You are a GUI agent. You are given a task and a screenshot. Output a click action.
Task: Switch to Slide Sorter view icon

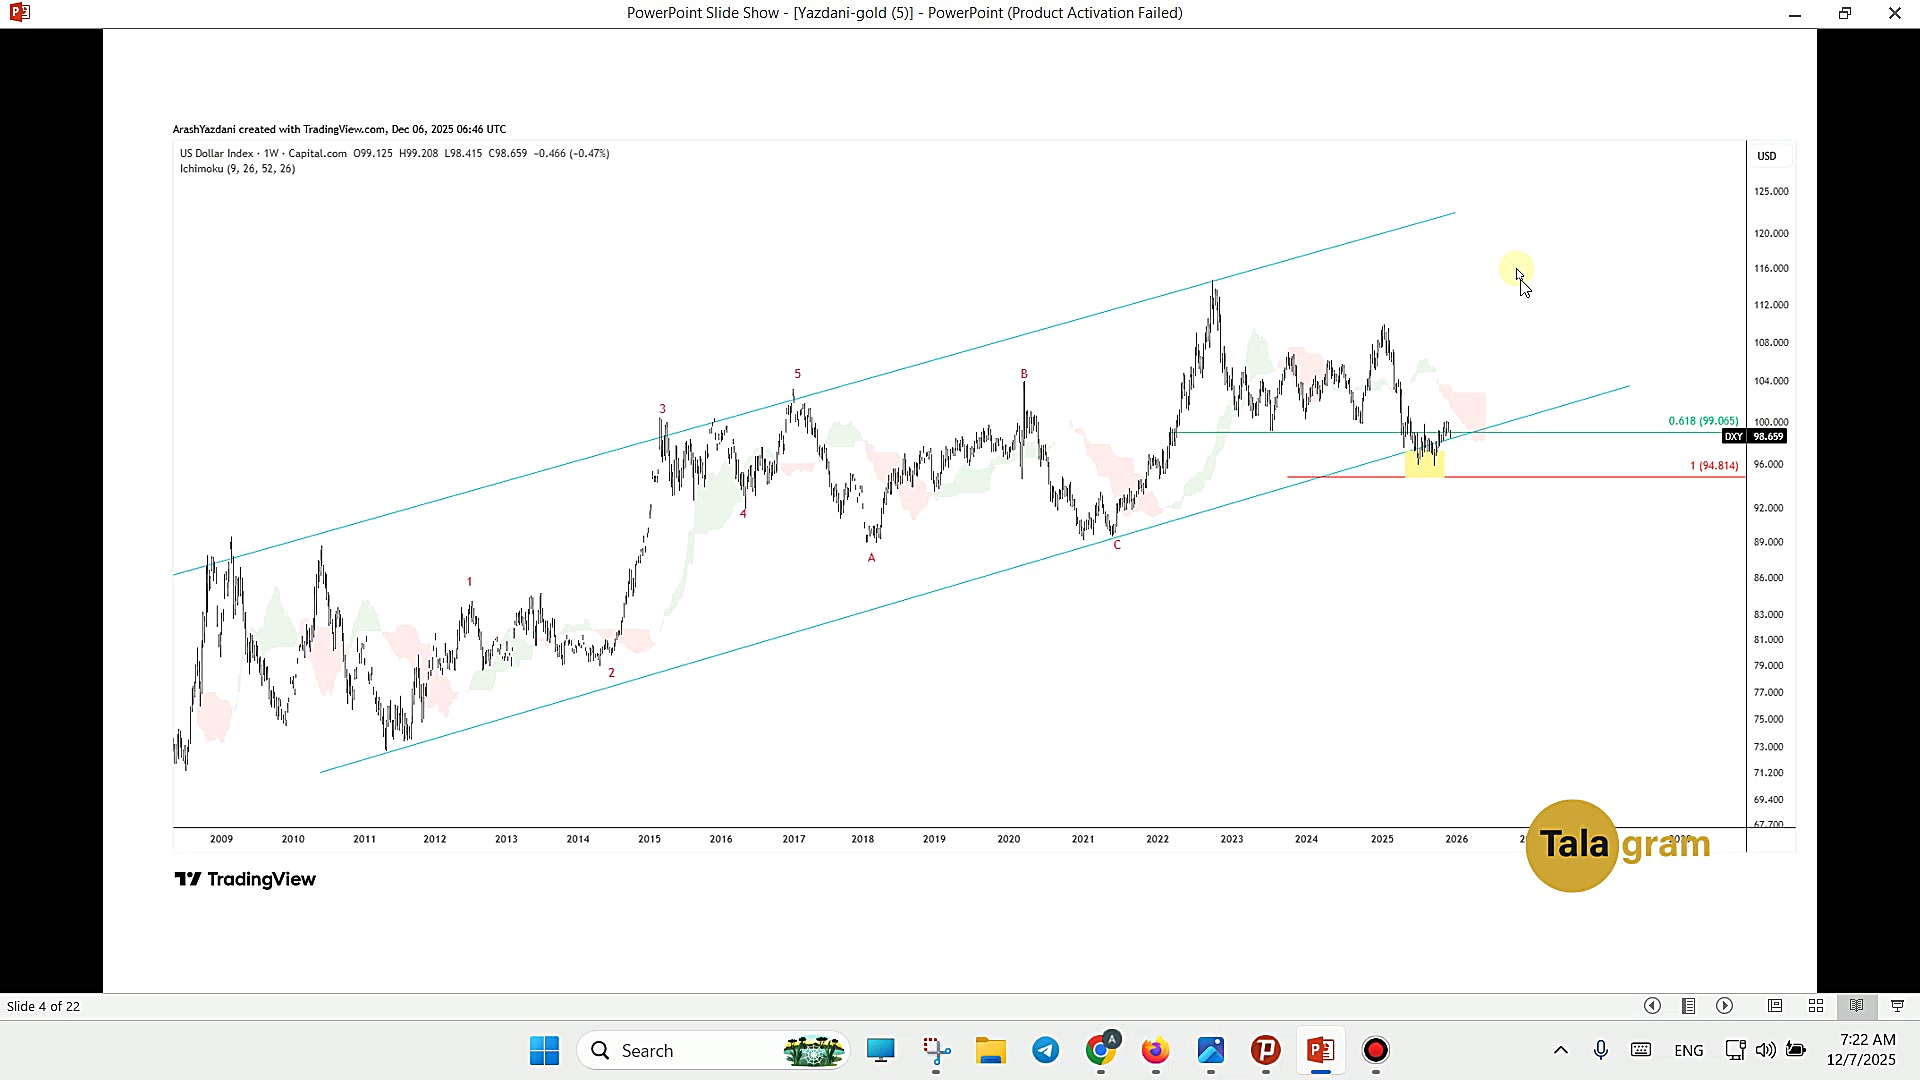[x=1816, y=1006]
